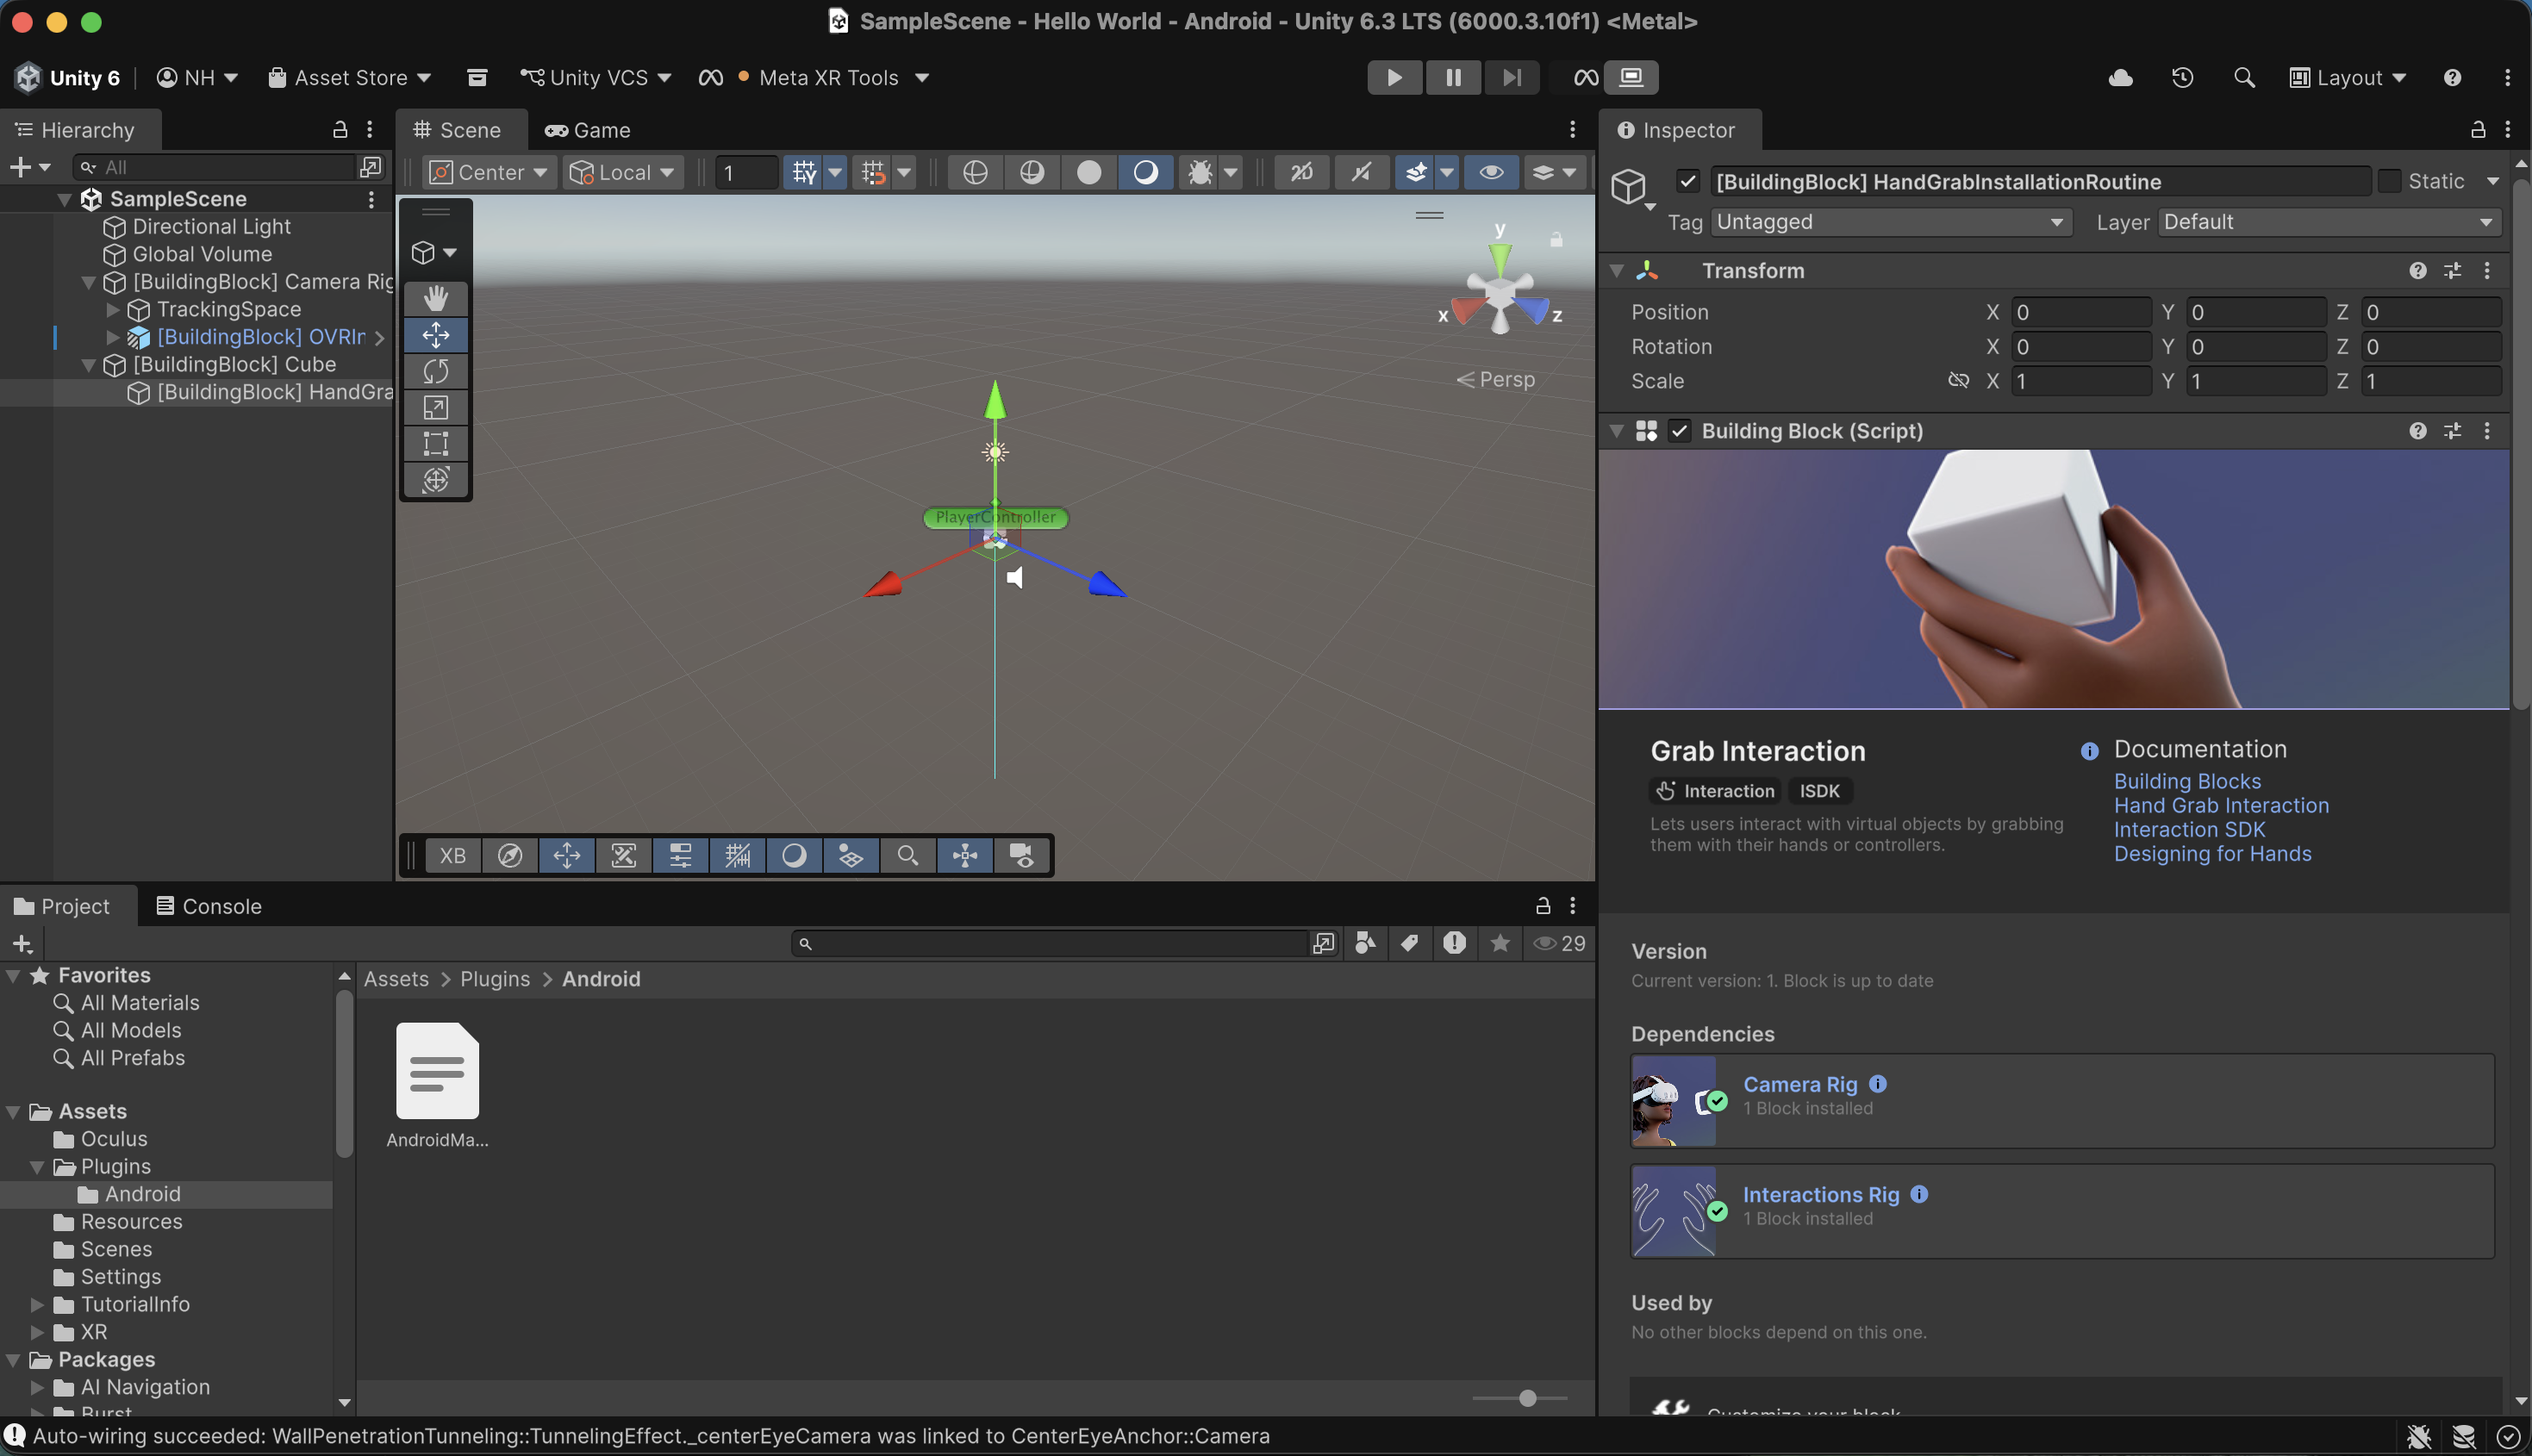2532x1456 pixels.
Task: Select the Hand view tool
Action: coord(435,298)
